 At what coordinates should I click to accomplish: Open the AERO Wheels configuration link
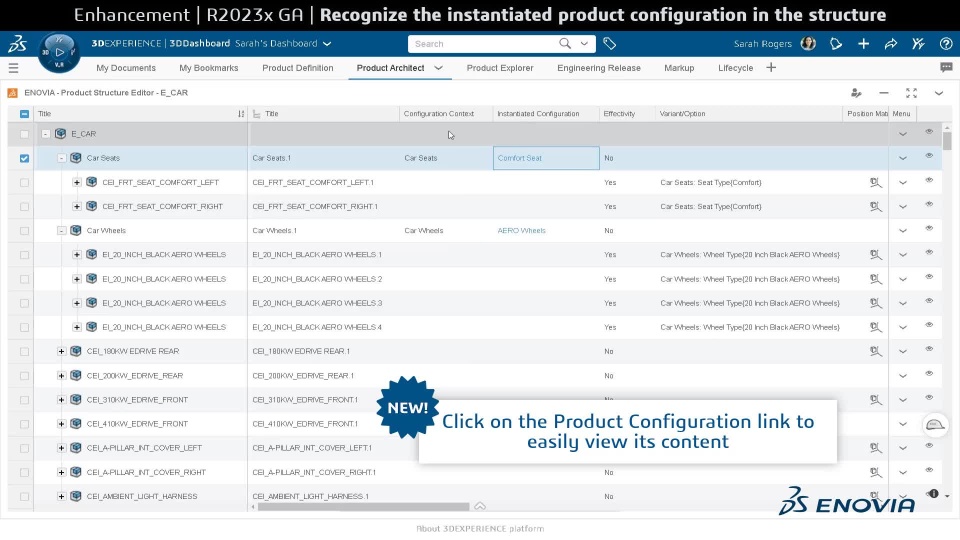click(521, 231)
